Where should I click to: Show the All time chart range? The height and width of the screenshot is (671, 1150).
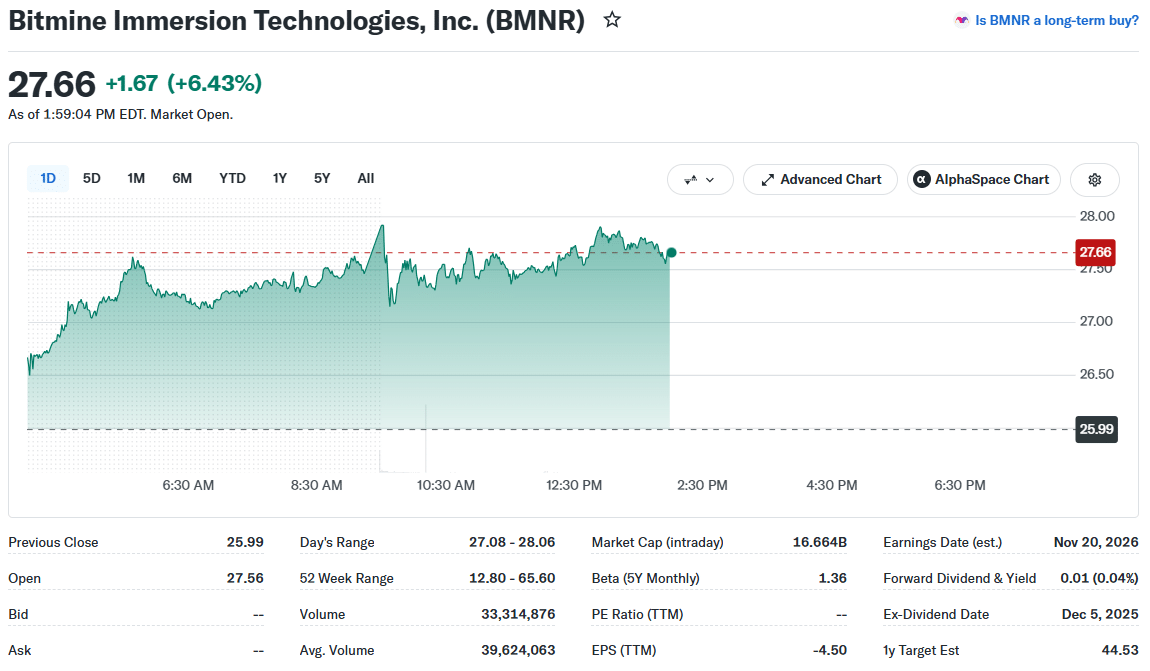pos(365,178)
